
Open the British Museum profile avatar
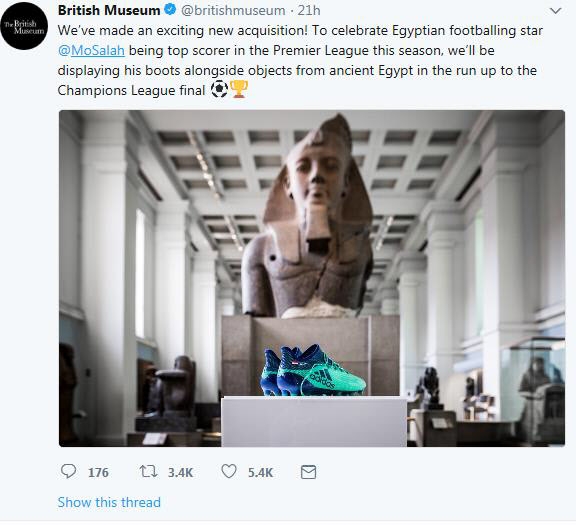(24, 26)
